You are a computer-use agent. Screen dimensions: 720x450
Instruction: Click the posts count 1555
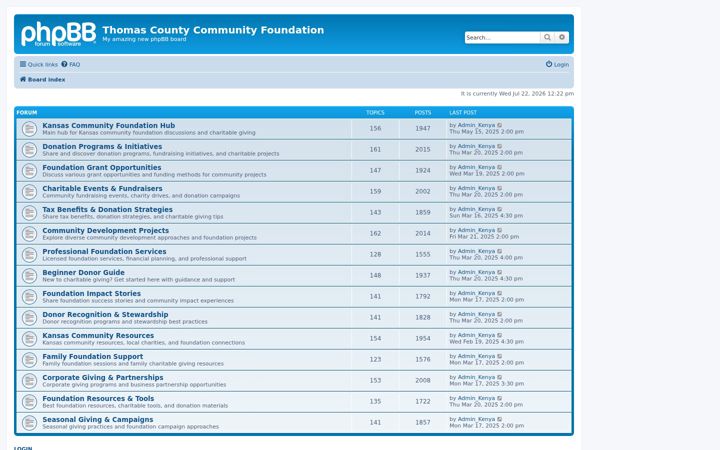(423, 254)
